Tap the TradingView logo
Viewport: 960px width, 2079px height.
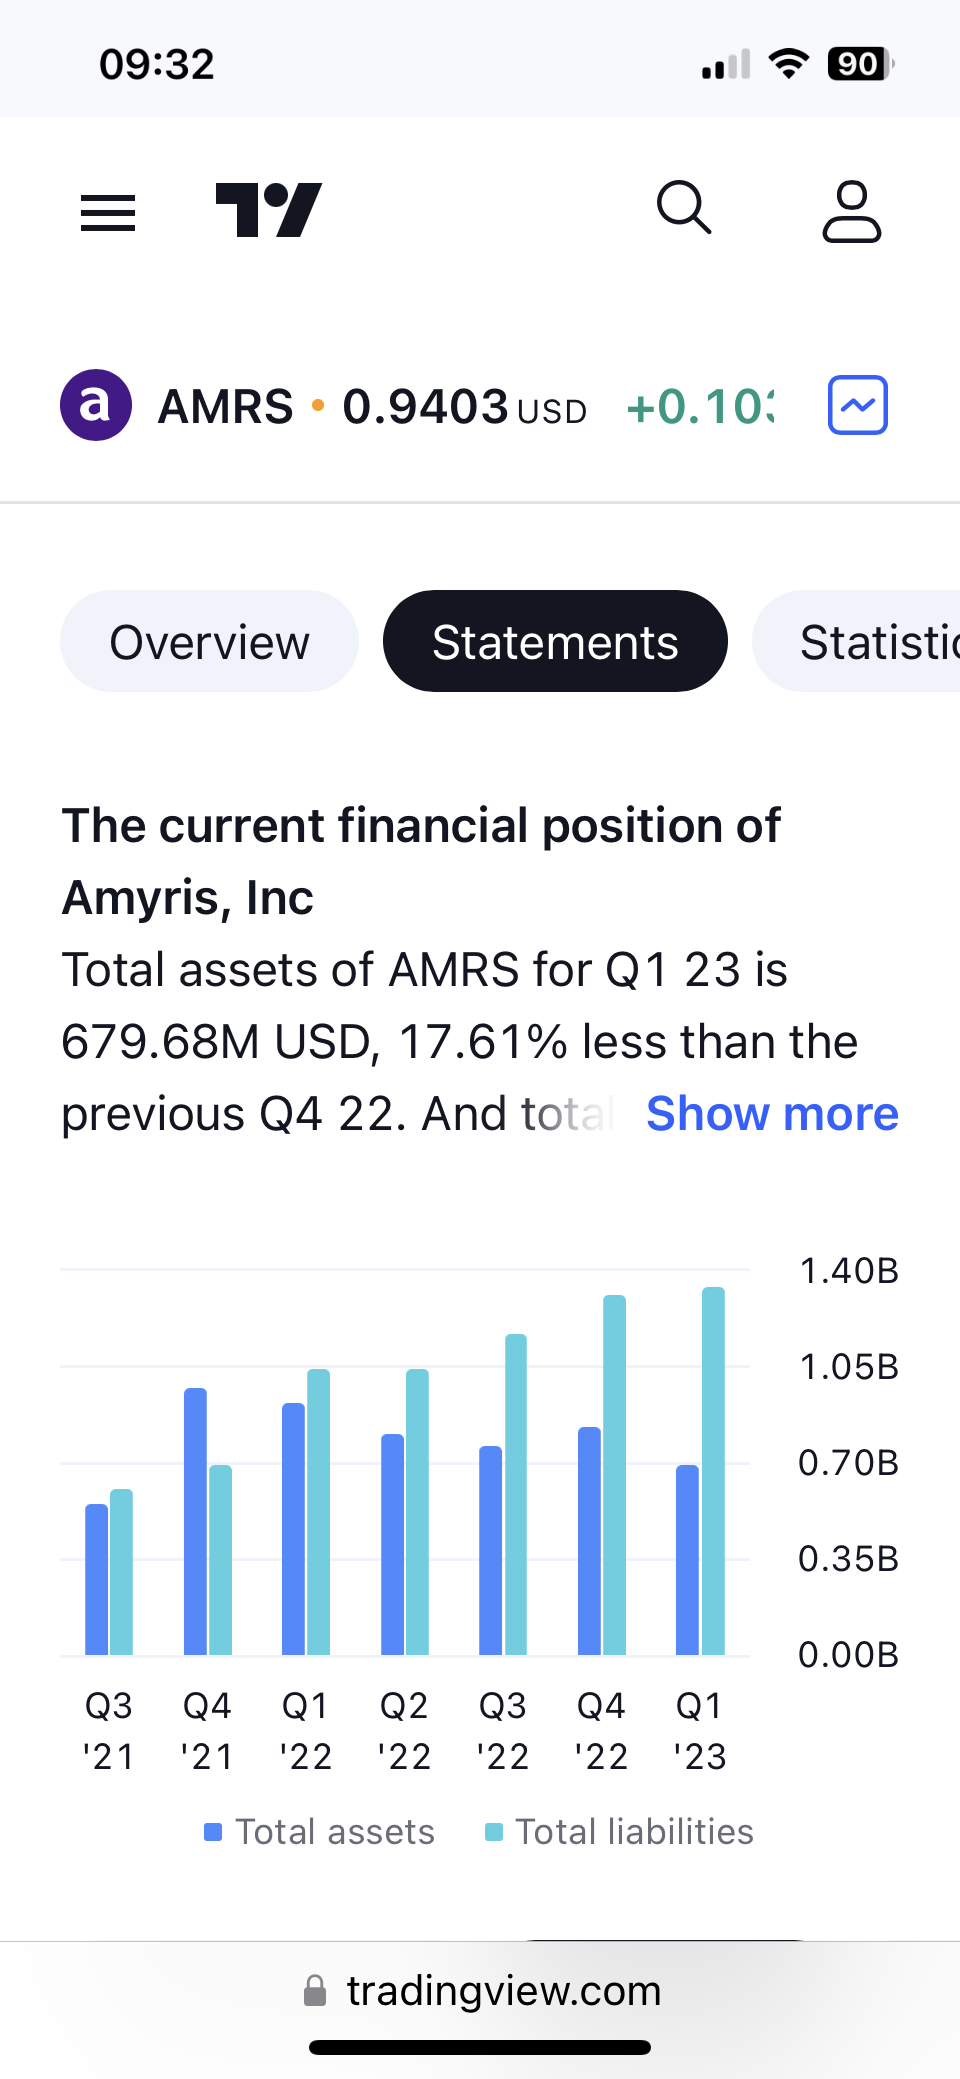pos(269,210)
